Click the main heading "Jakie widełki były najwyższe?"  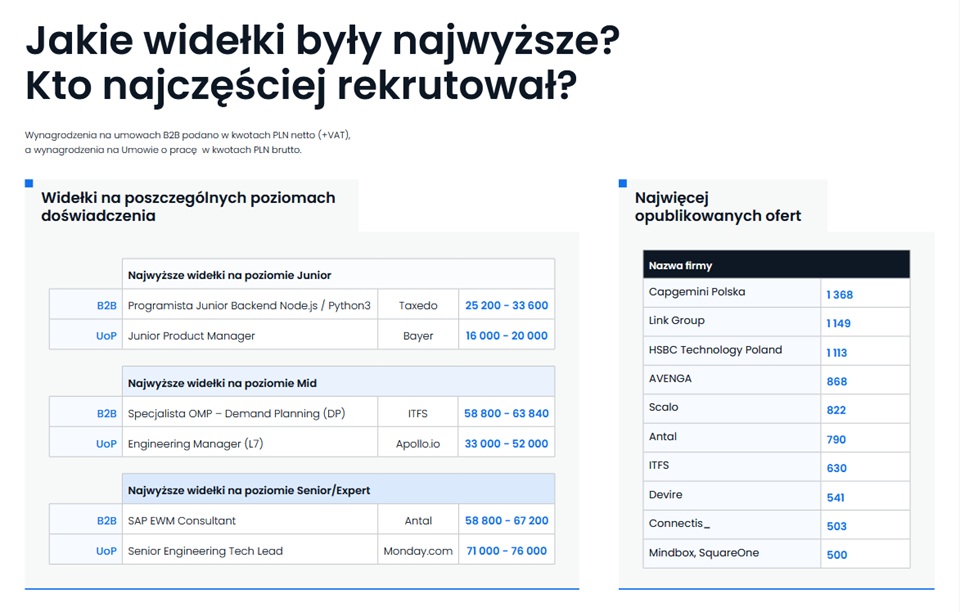(324, 40)
